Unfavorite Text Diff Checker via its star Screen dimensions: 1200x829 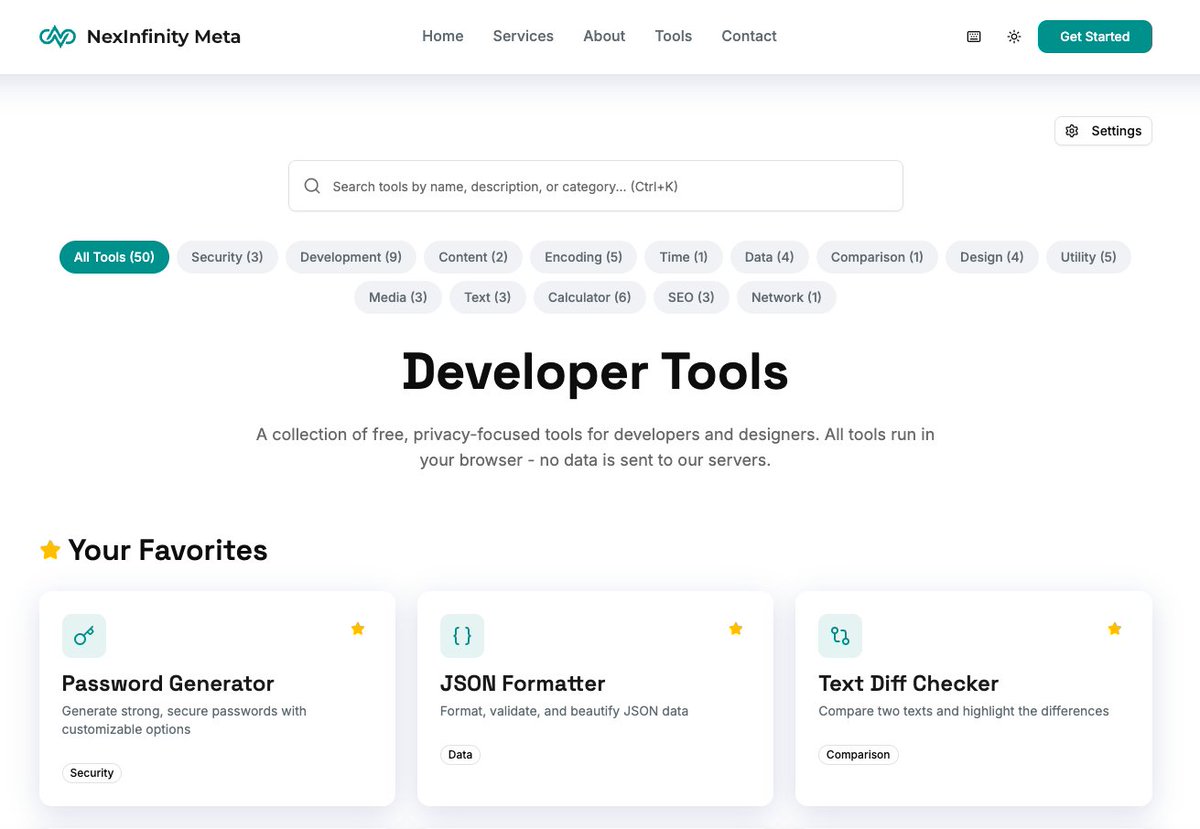click(1114, 629)
